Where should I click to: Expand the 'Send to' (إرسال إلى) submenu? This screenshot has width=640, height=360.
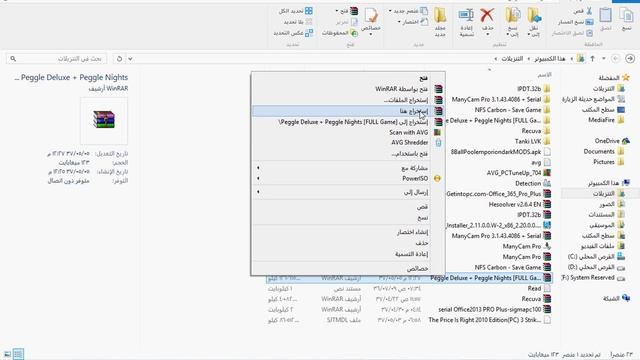[348, 192]
